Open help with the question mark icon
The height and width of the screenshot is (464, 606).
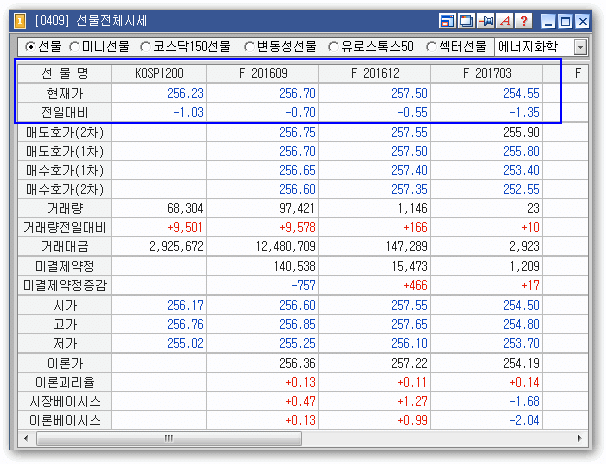(524, 21)
